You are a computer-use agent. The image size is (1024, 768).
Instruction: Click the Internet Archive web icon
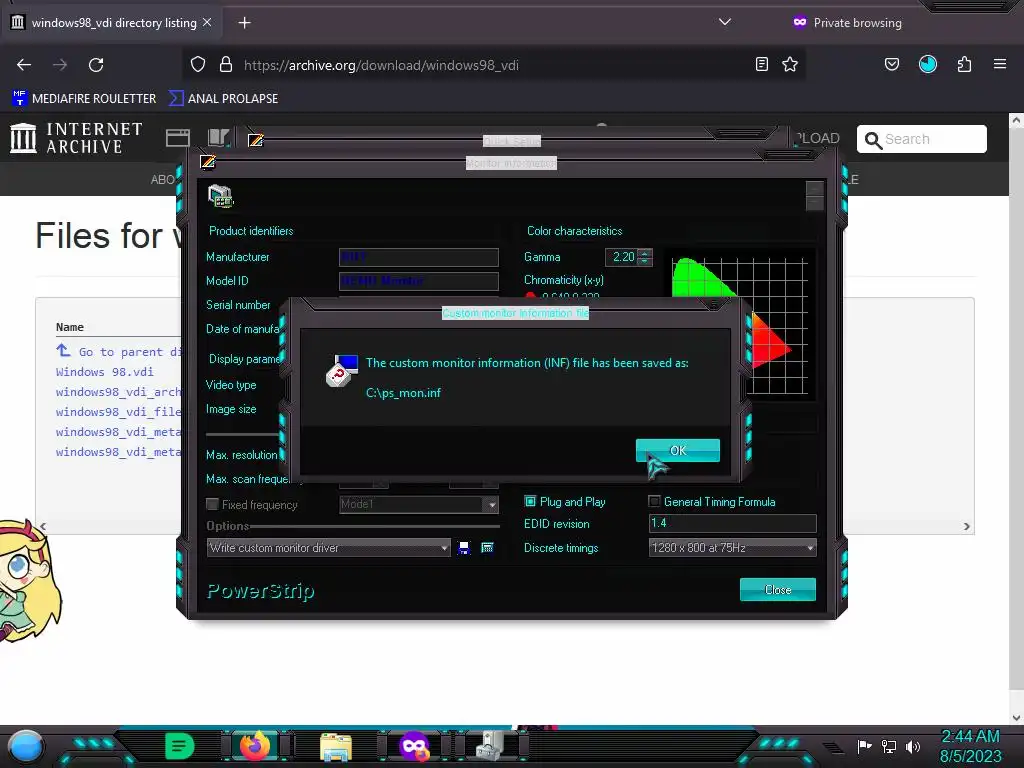tap(178, 138)
